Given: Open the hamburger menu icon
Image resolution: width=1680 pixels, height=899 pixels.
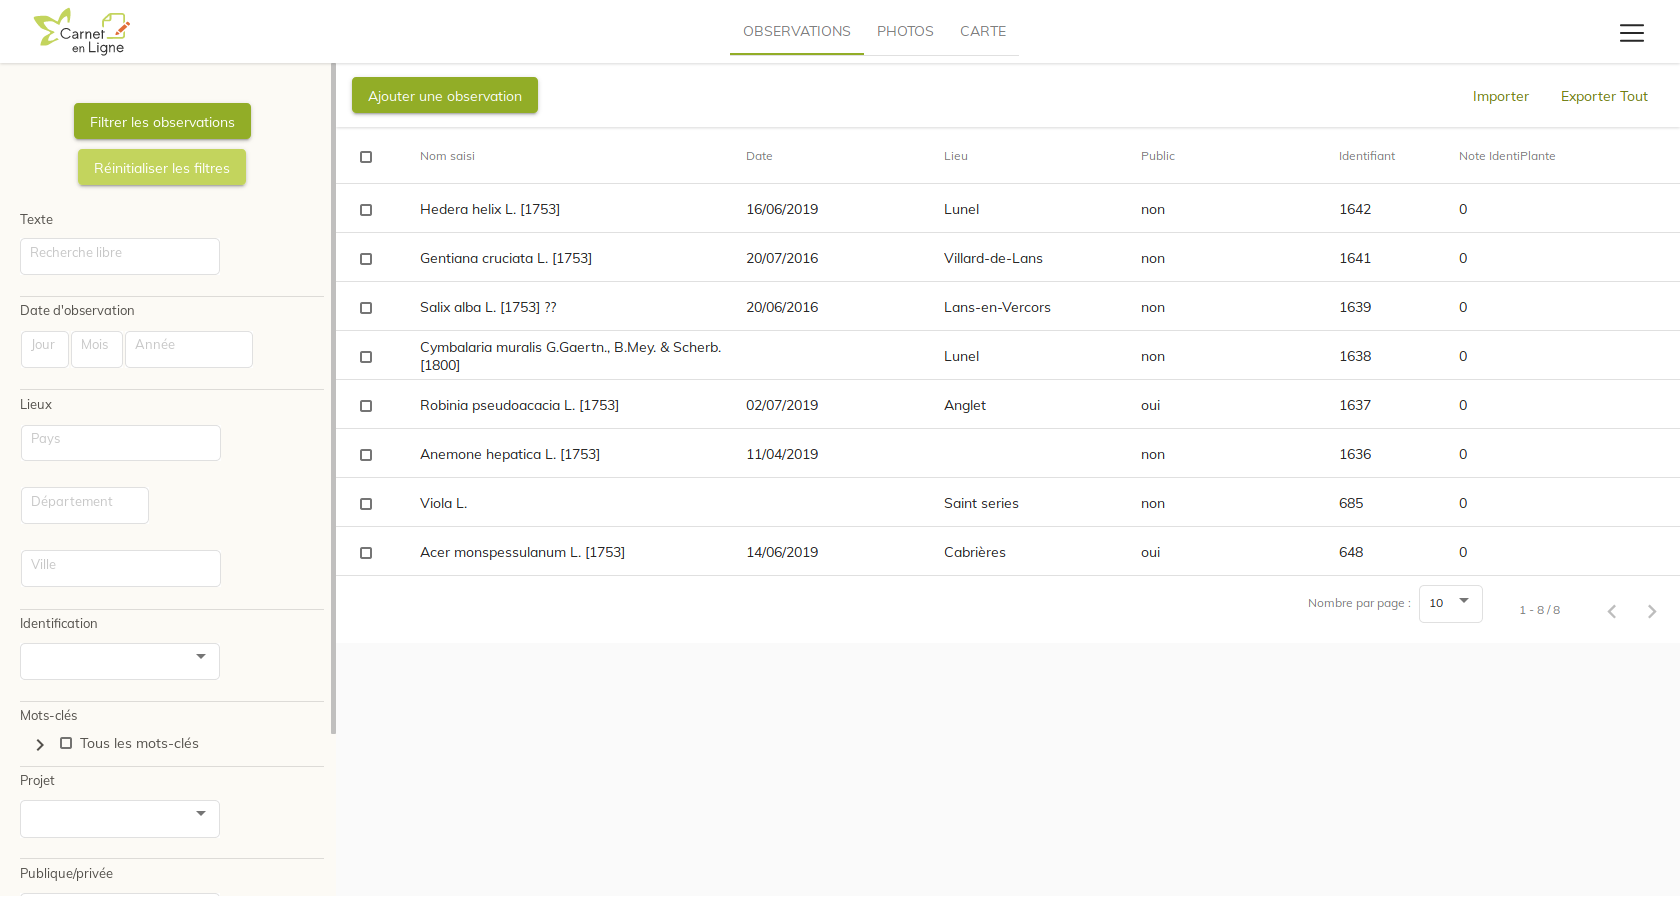Looking at the screenshot, I should coord(1631,33).
